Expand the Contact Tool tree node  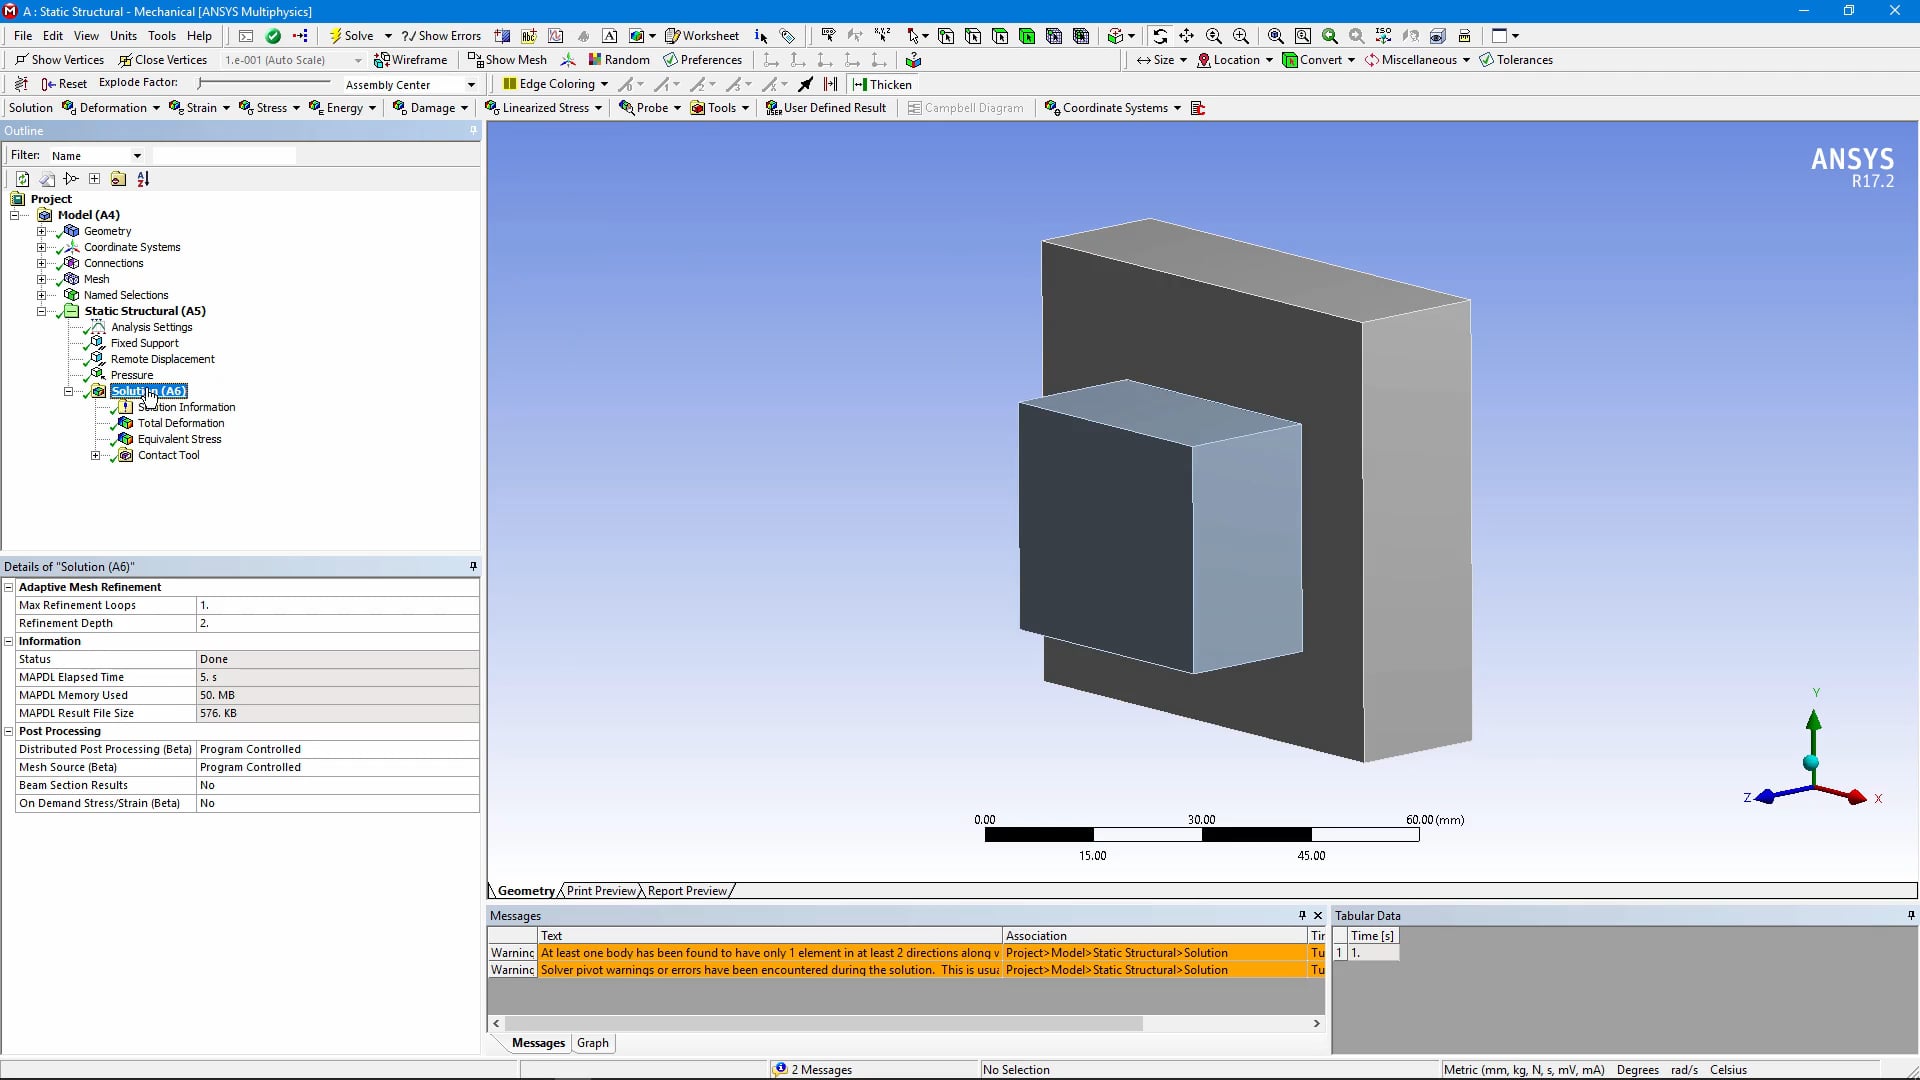click(x=96, y=456)
